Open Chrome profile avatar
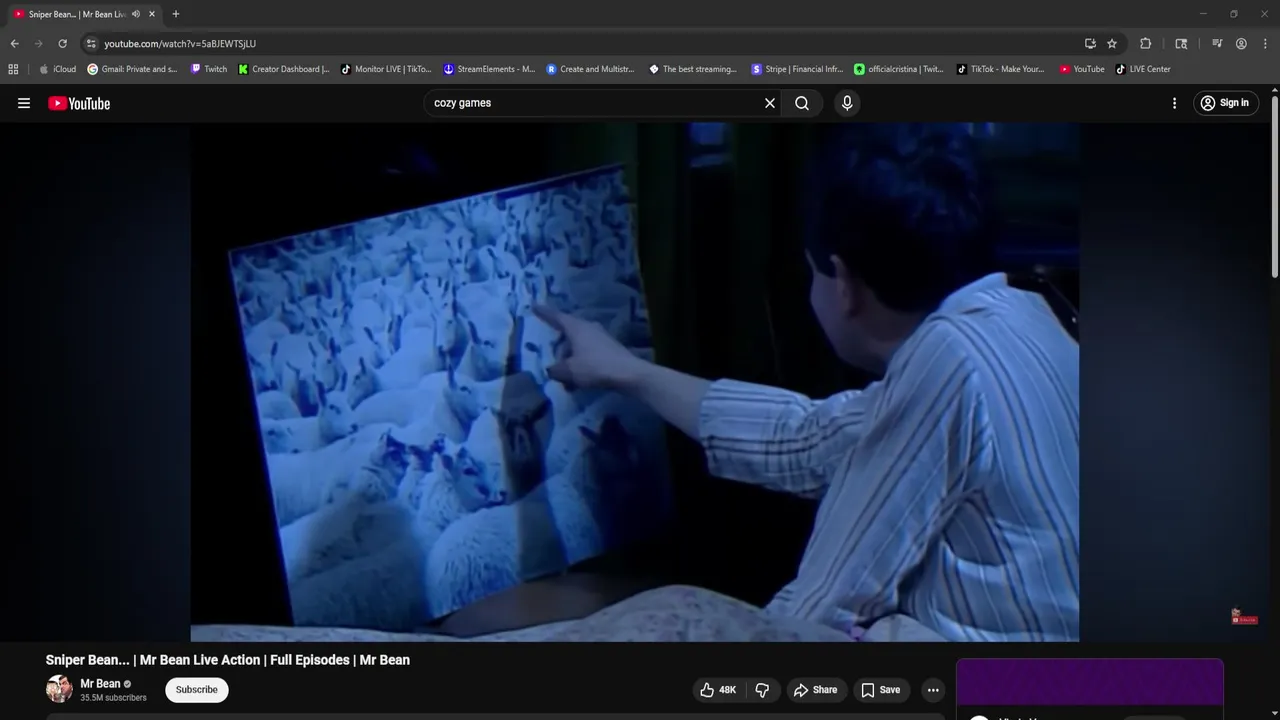The height and width of the screenshot is (720, 1280). [1241, 44]
